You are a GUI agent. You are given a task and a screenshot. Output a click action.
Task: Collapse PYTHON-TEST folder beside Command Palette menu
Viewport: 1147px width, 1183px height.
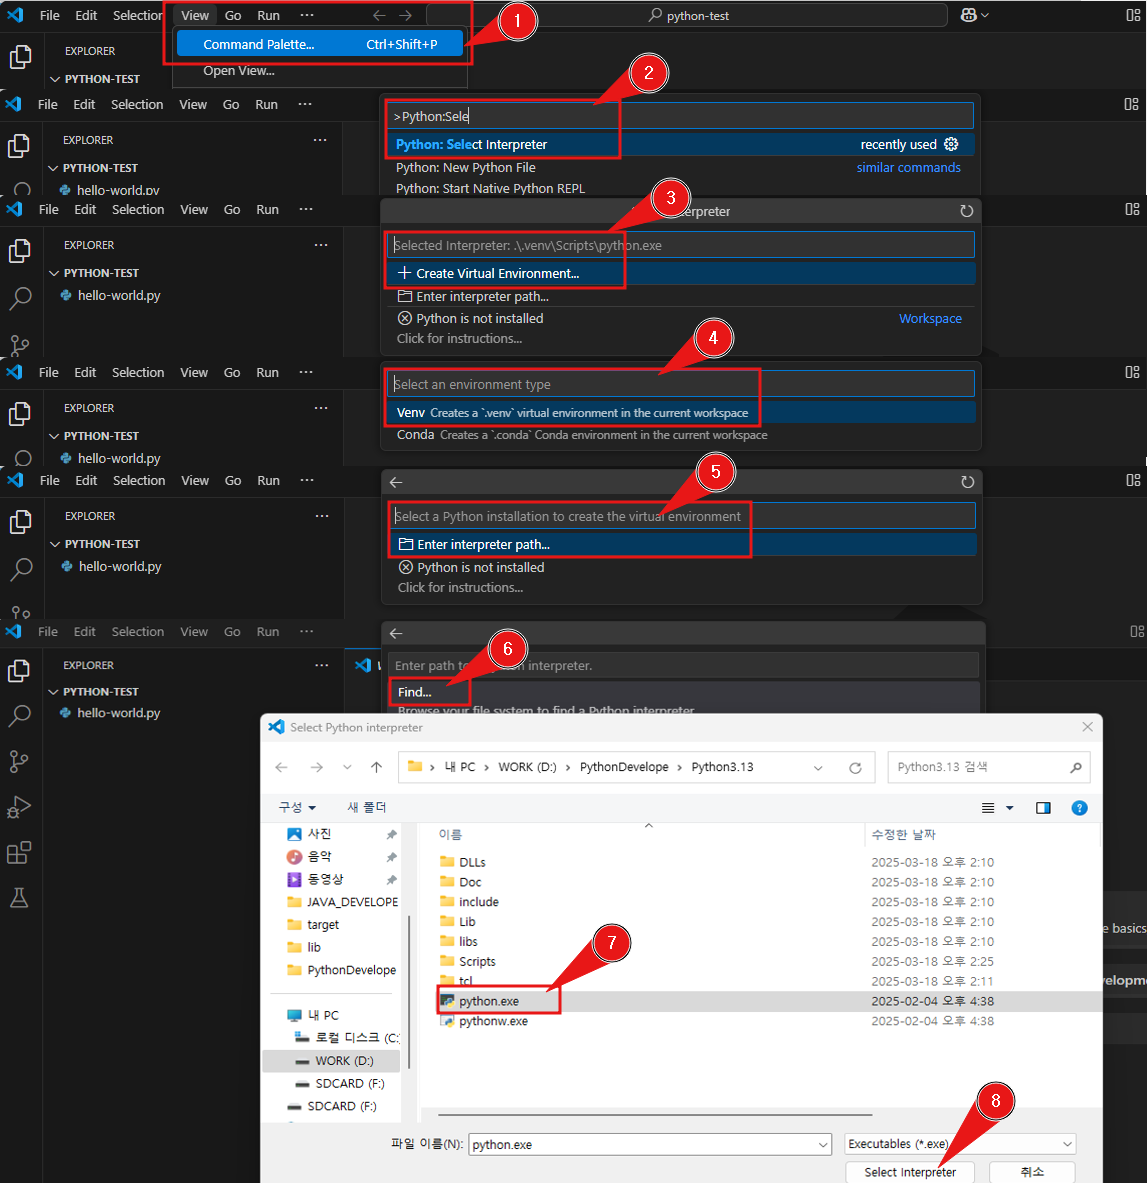[x=54, y=79]
